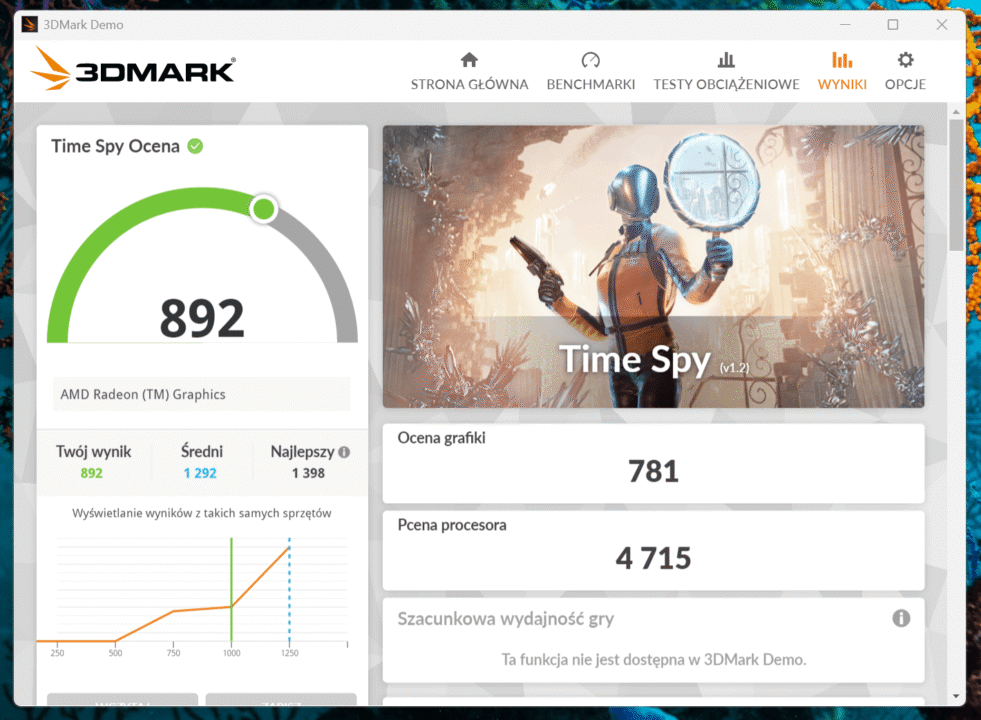This screenshot has width=981, height=720.
Task: Switch to the WYNIKI section
Action: click(842, 70)
